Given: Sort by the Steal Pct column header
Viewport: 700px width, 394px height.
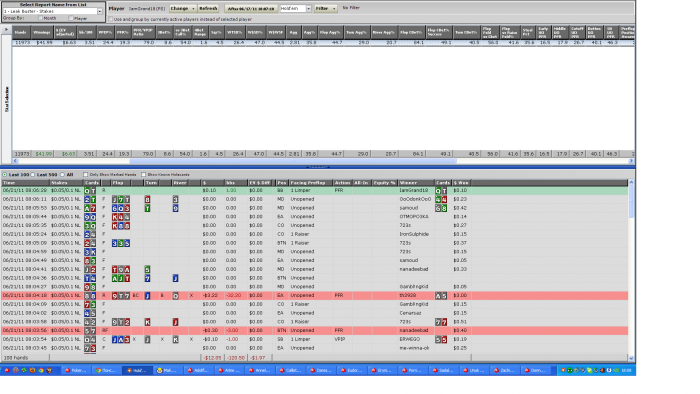Looking at the screenshot, I should (528, 32).
